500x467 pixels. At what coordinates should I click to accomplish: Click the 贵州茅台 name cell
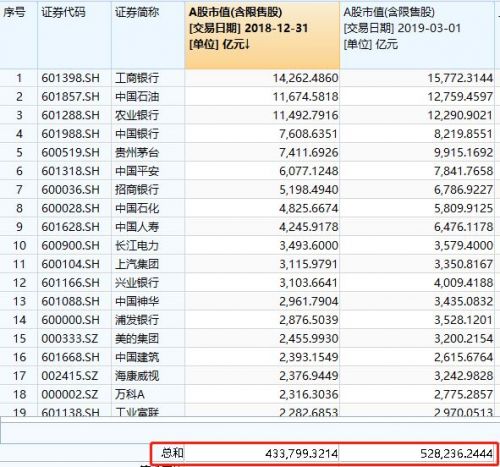pos(148,153)
